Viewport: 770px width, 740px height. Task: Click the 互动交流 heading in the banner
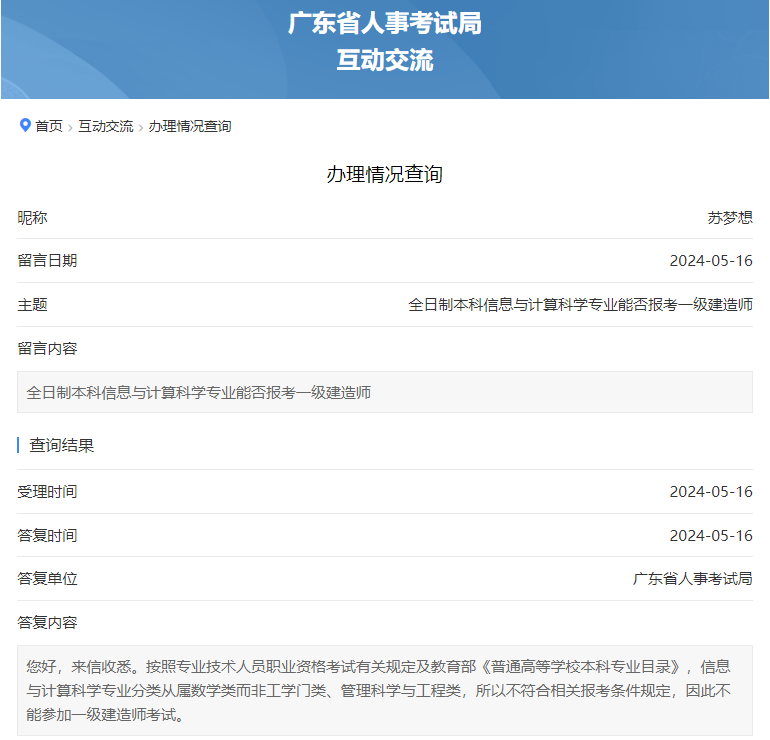tap(385, 60)
